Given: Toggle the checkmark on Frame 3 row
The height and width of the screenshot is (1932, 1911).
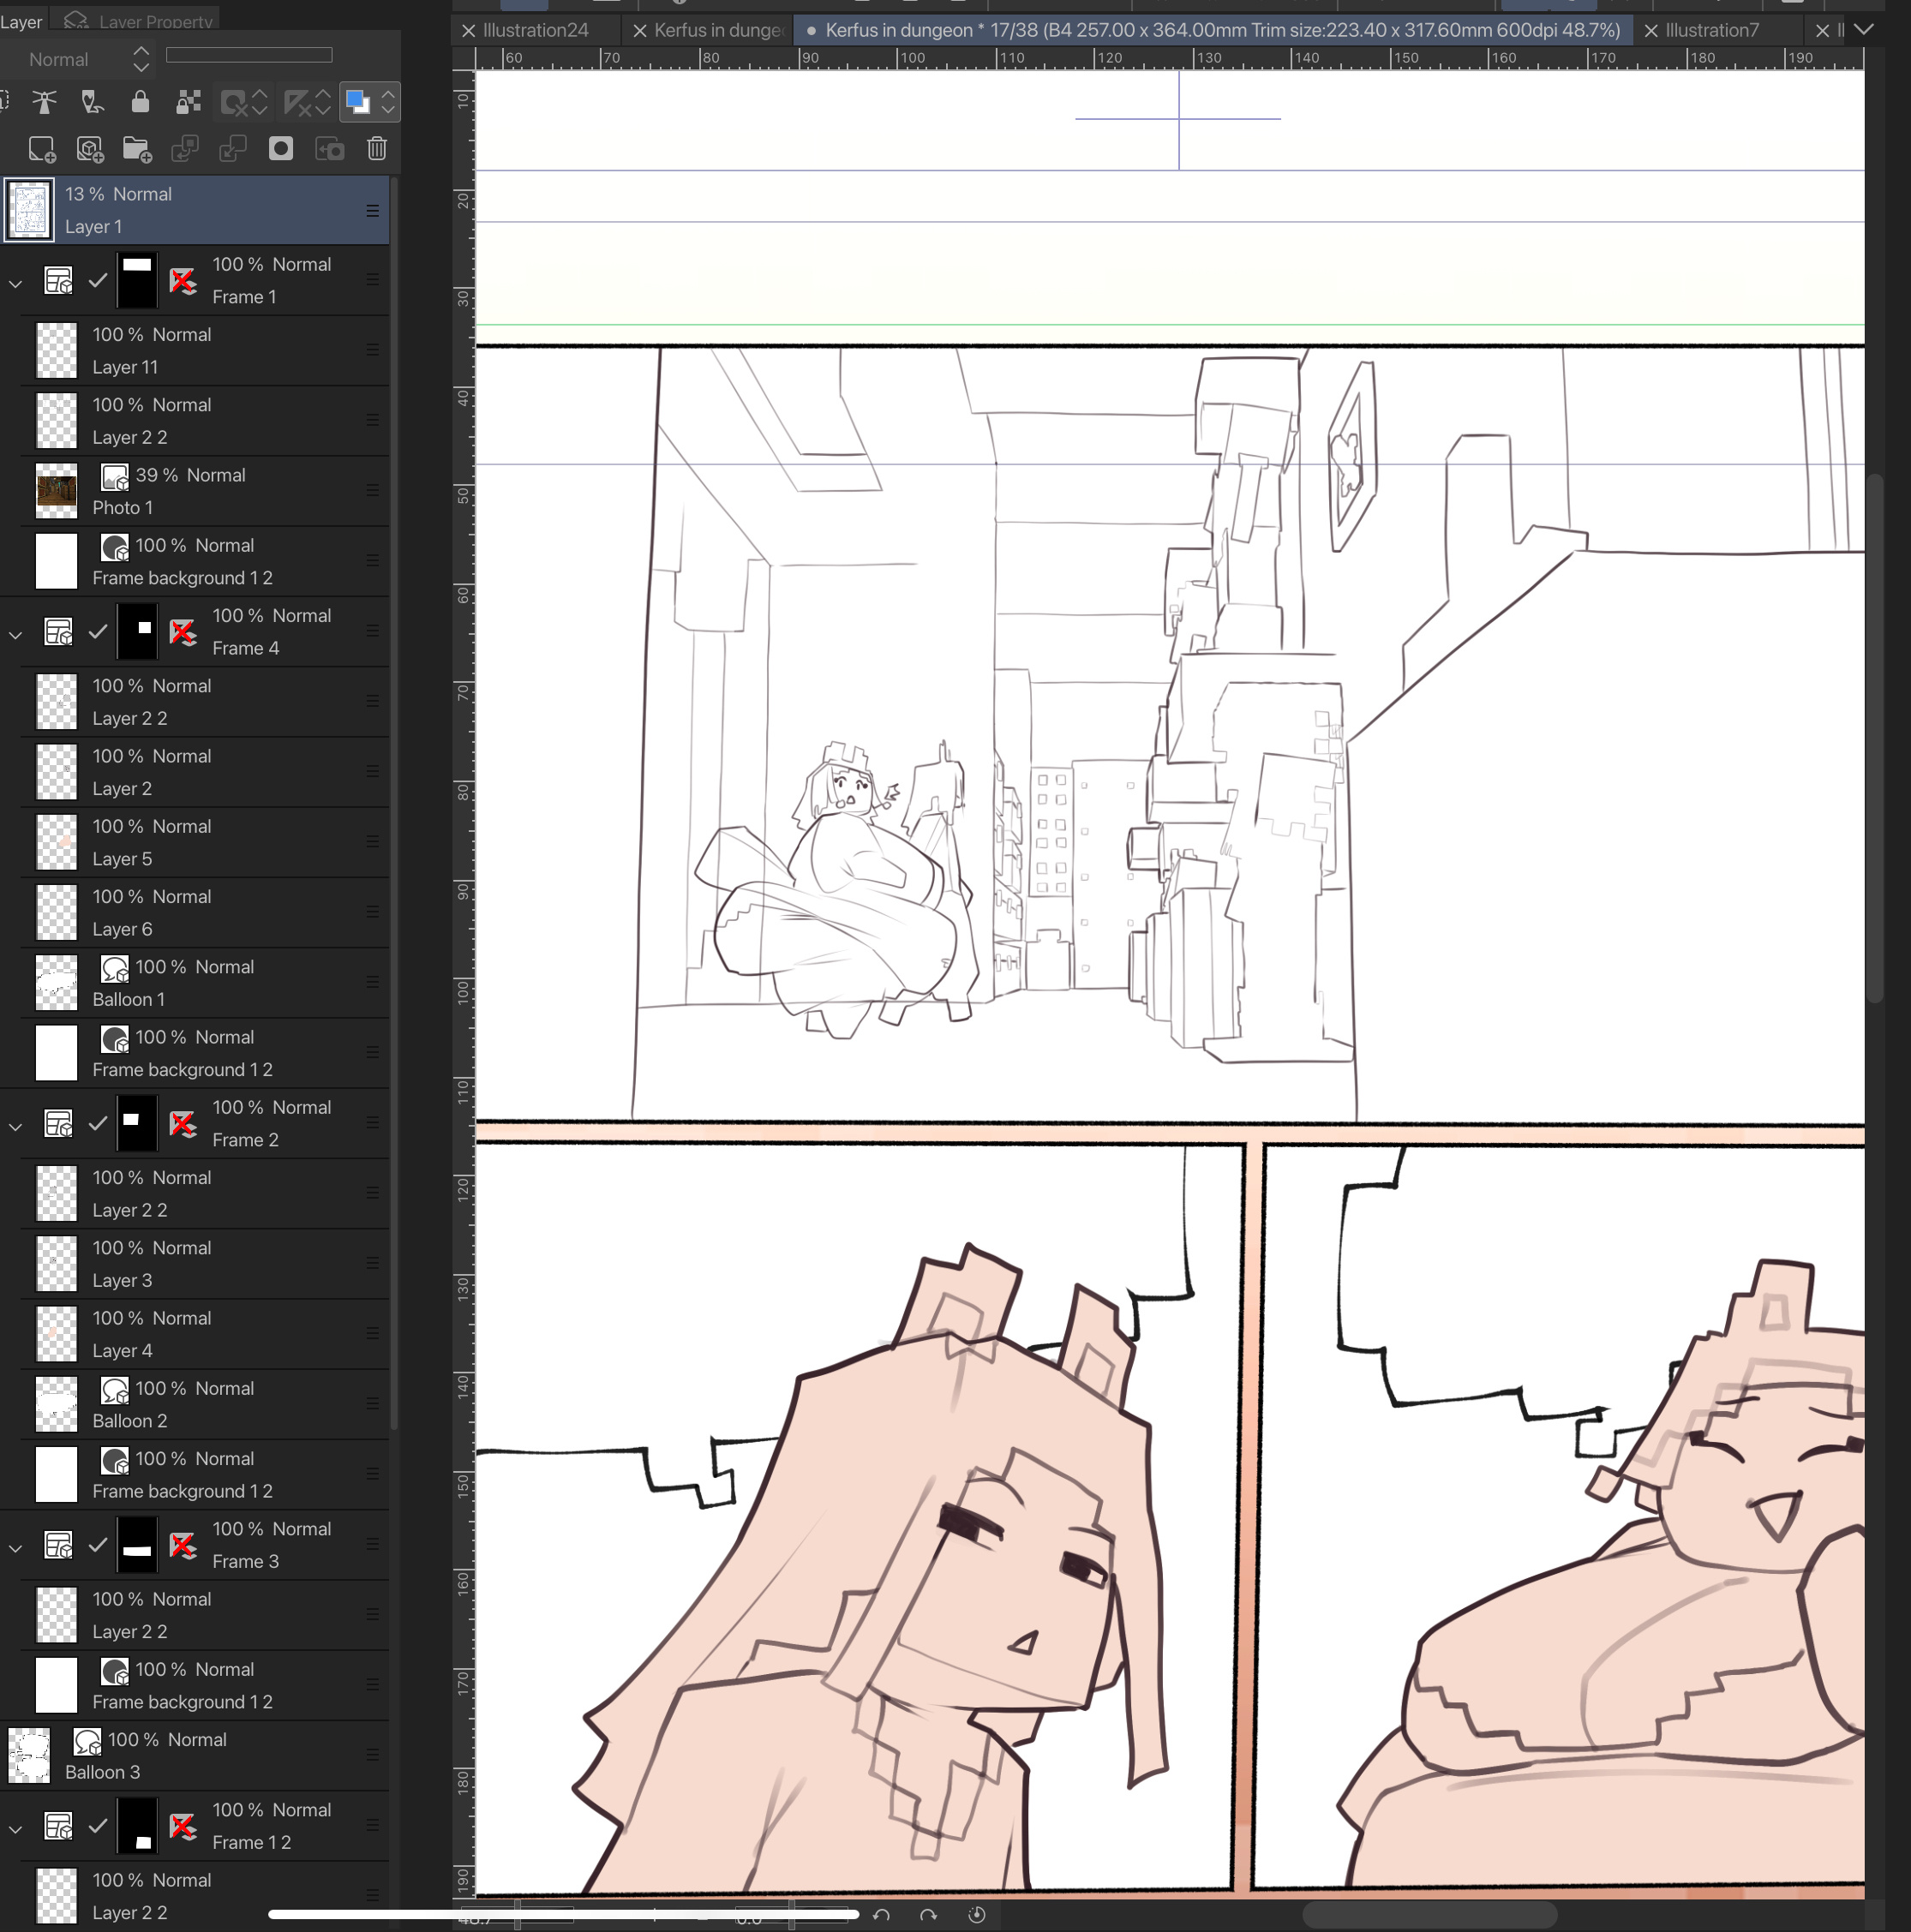Looking at the screenshot, I should pos(98,1545).
